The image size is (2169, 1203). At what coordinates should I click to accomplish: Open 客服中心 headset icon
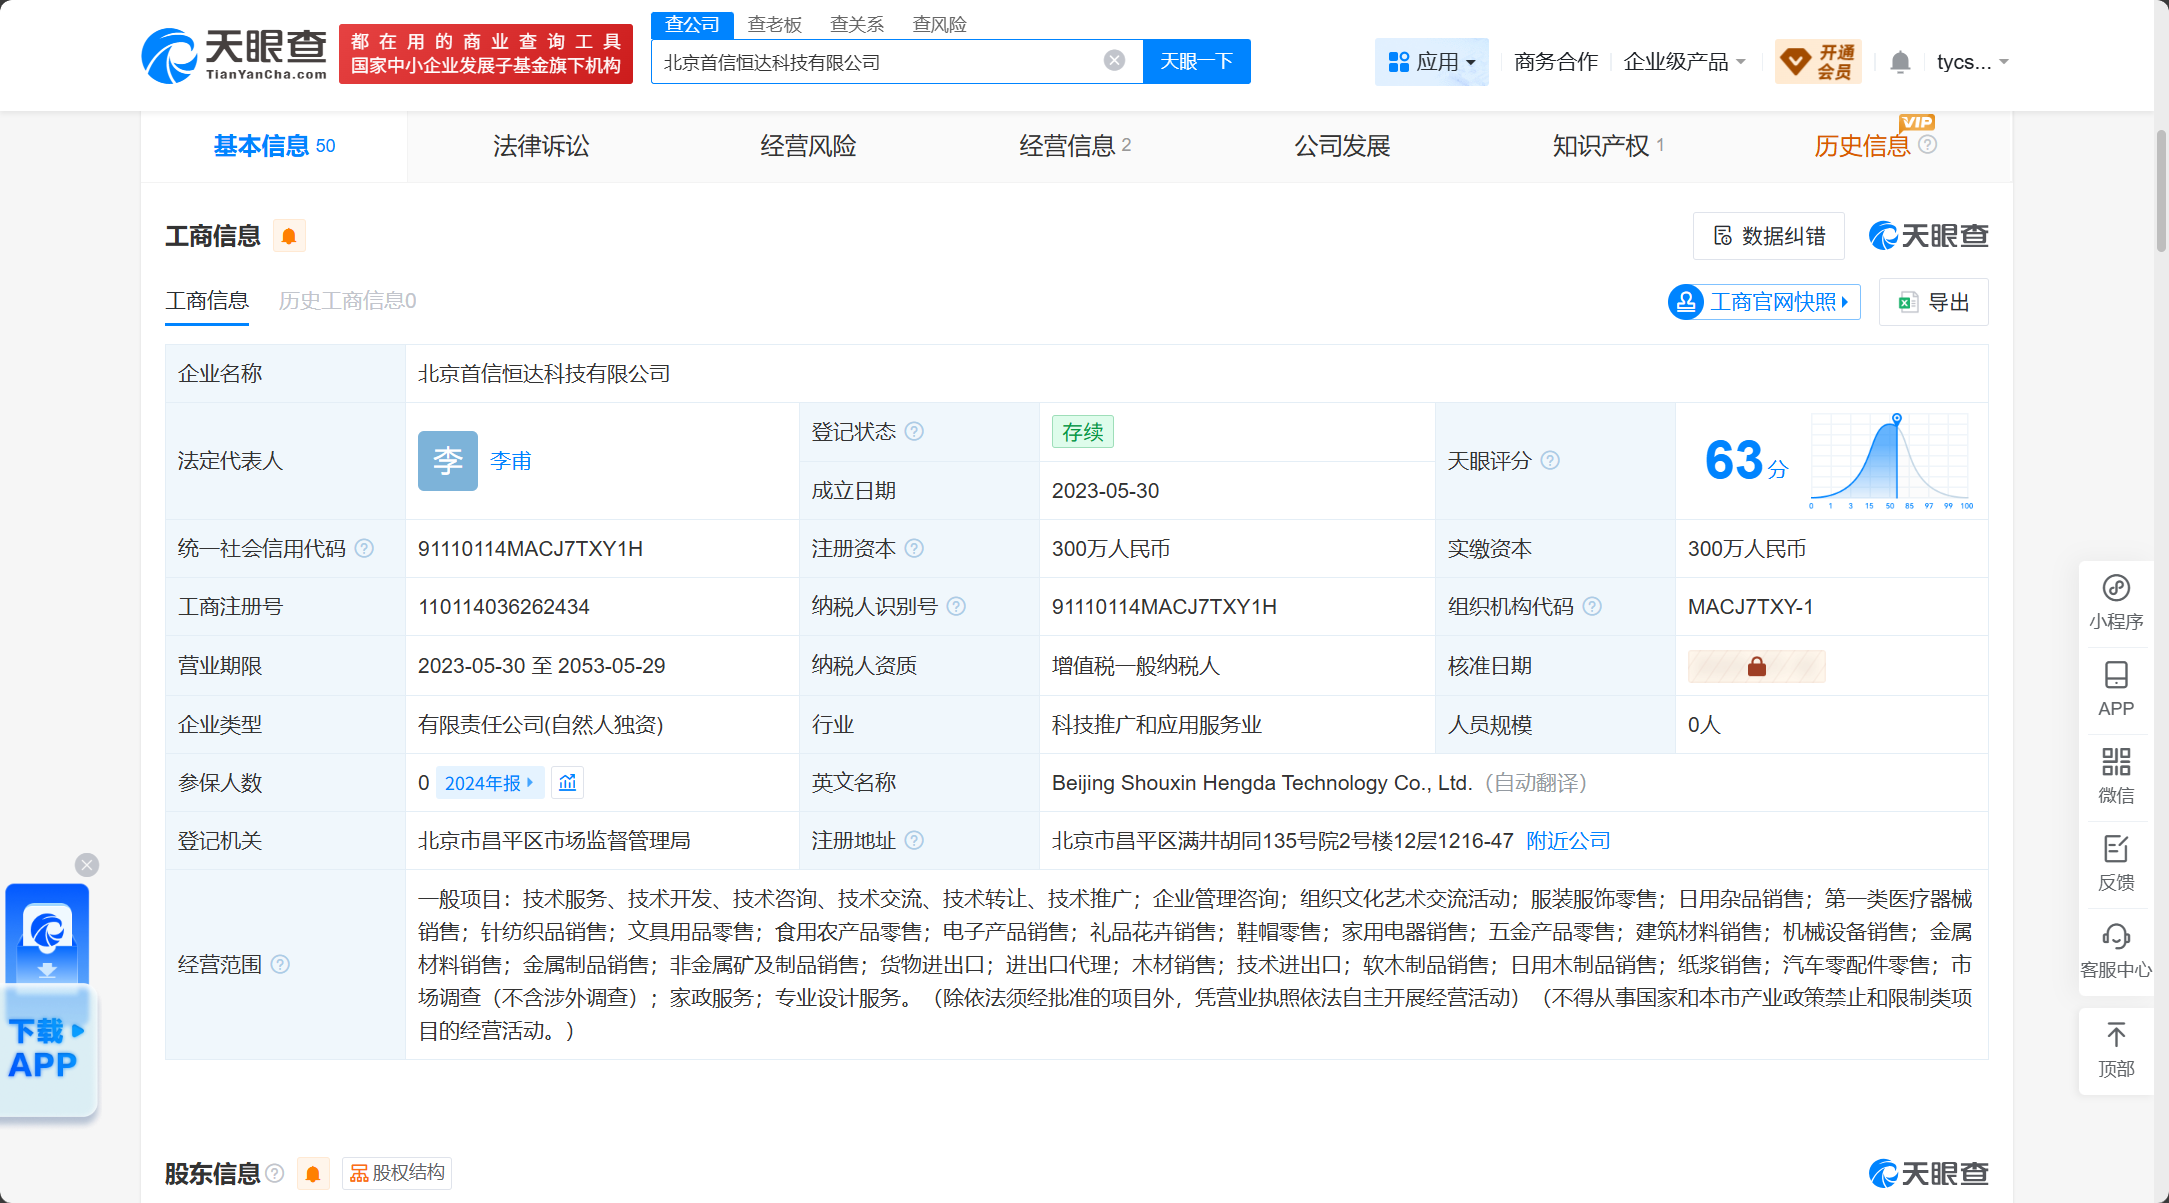click(2115, 949)
